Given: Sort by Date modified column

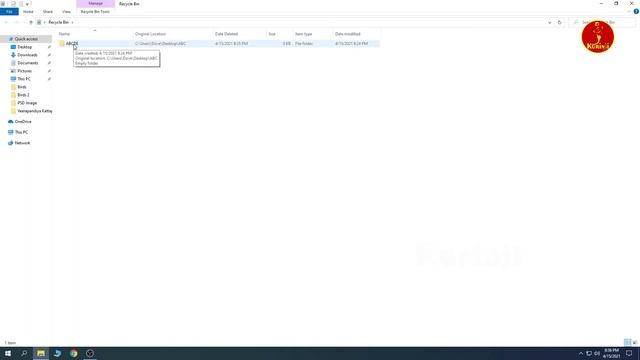Looking at the screenshot, I should tap(348, 34).
